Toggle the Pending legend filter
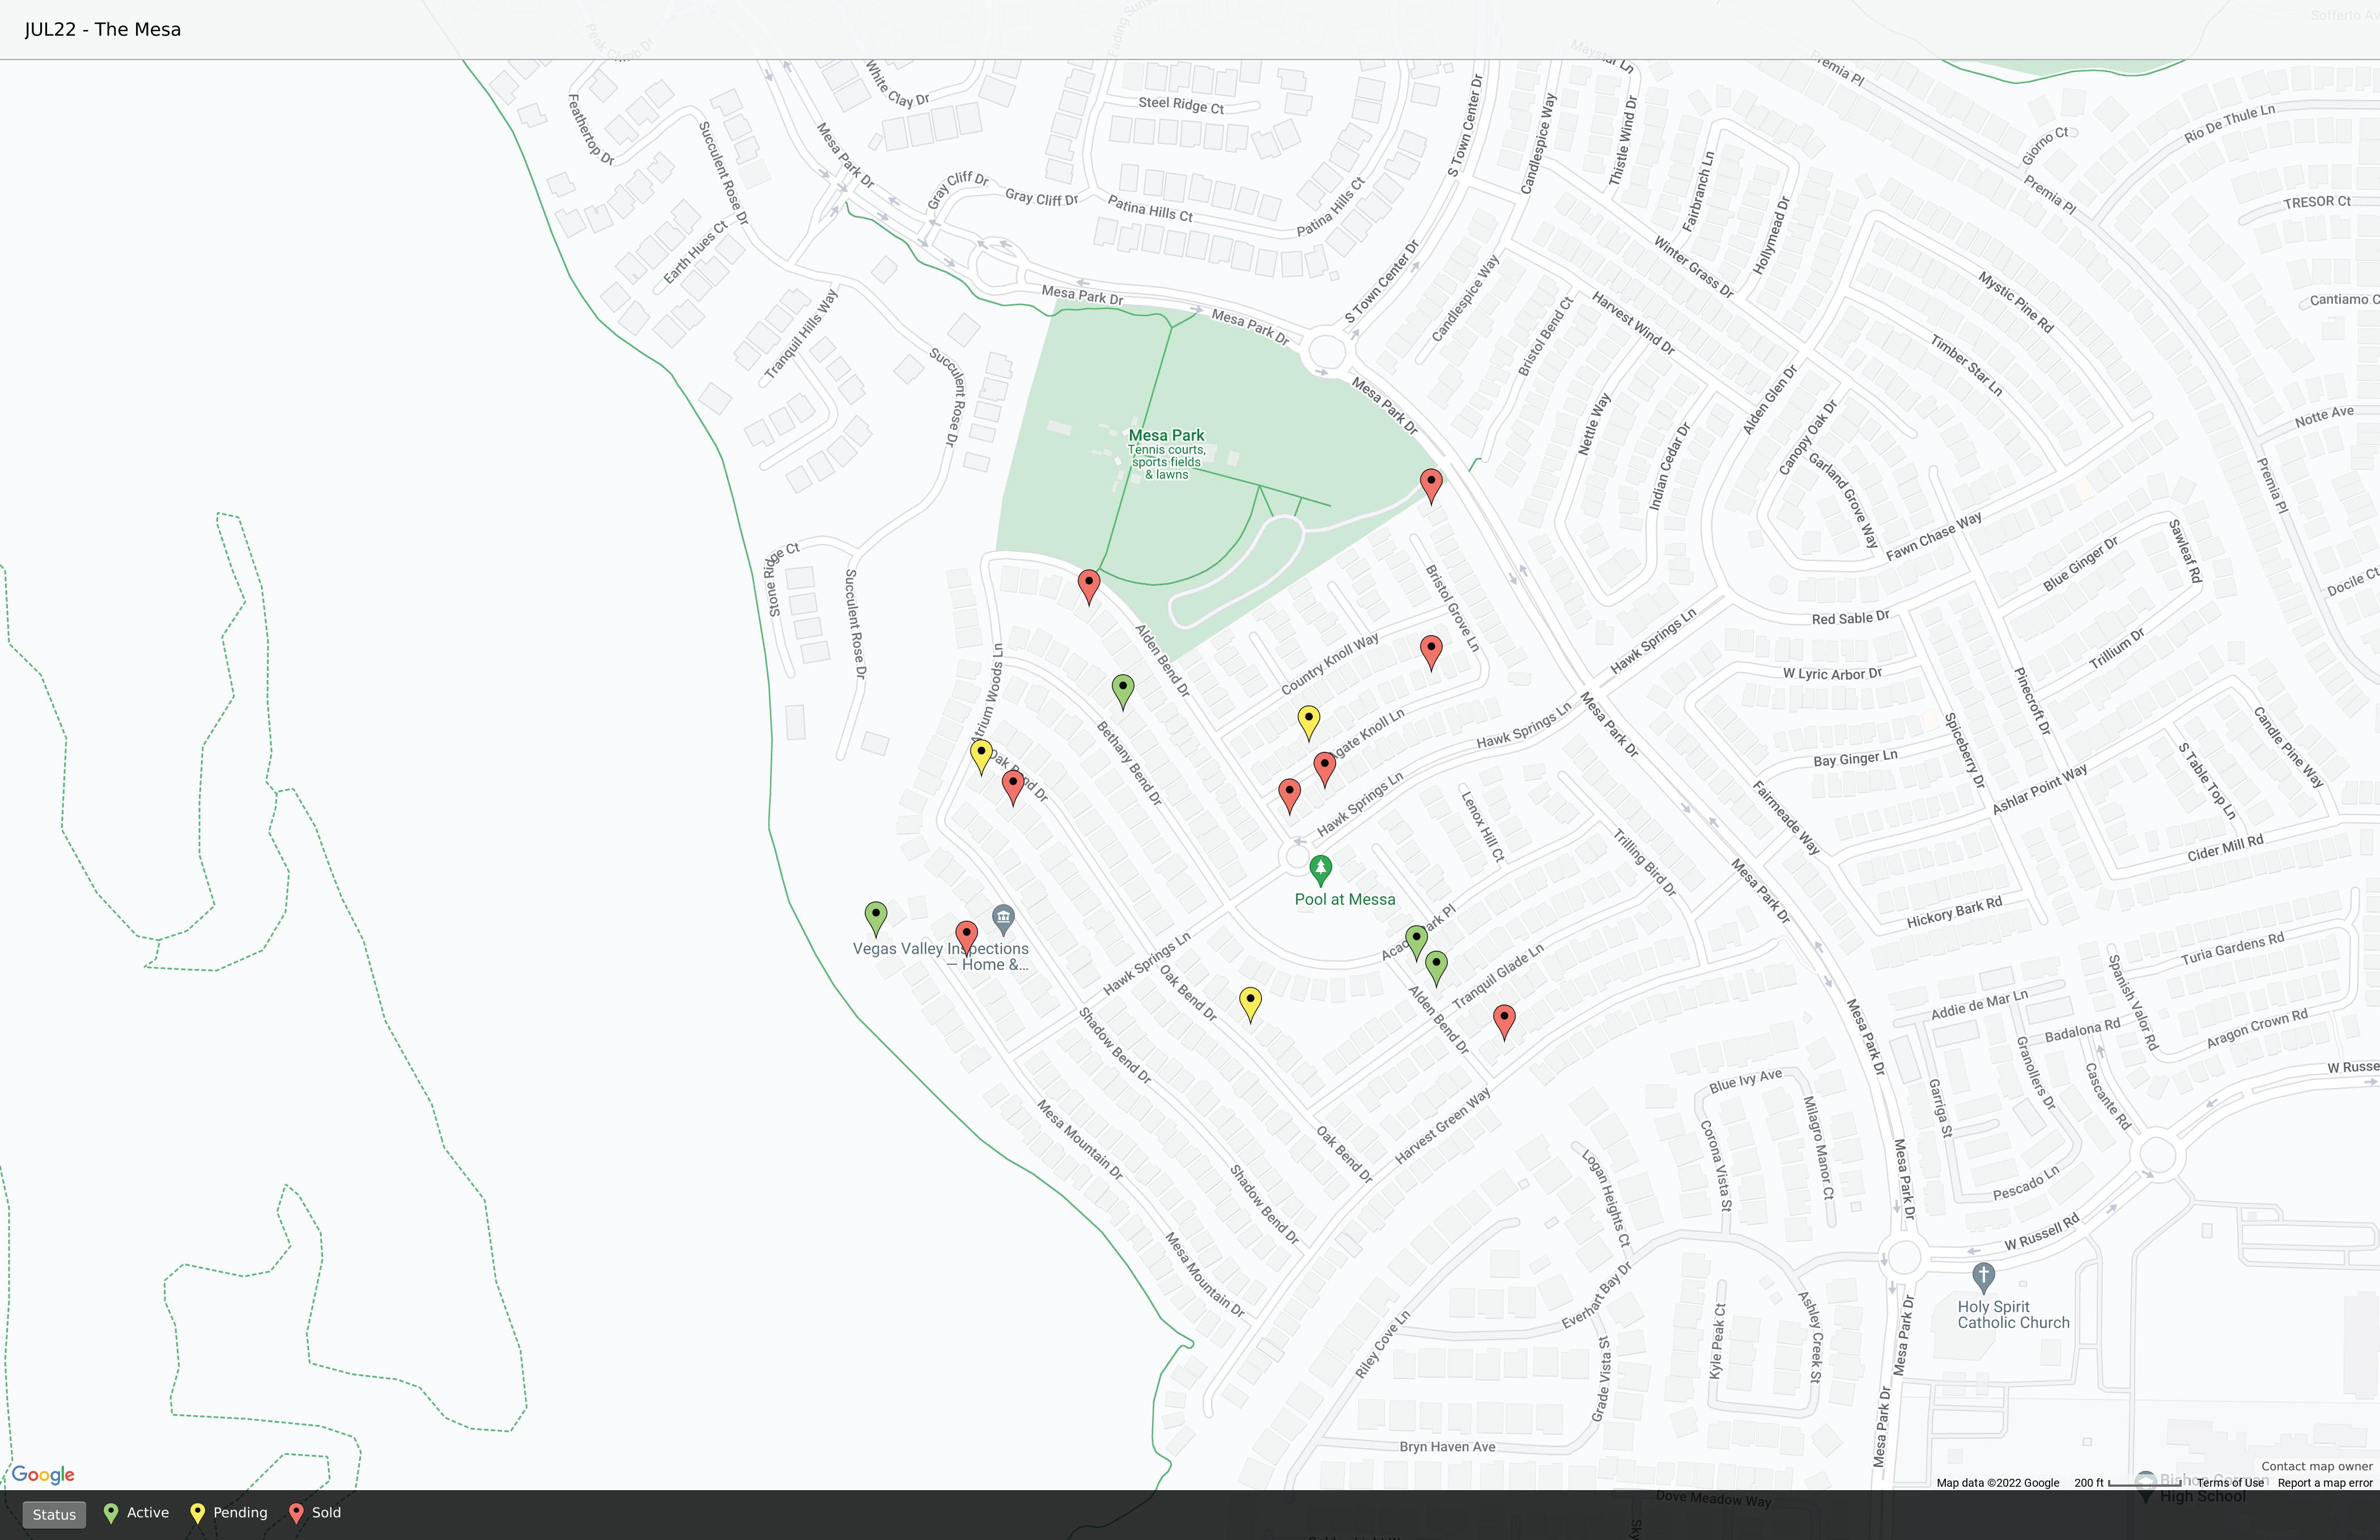The image size is (2380, 1540). click(x=229, y=1513)
